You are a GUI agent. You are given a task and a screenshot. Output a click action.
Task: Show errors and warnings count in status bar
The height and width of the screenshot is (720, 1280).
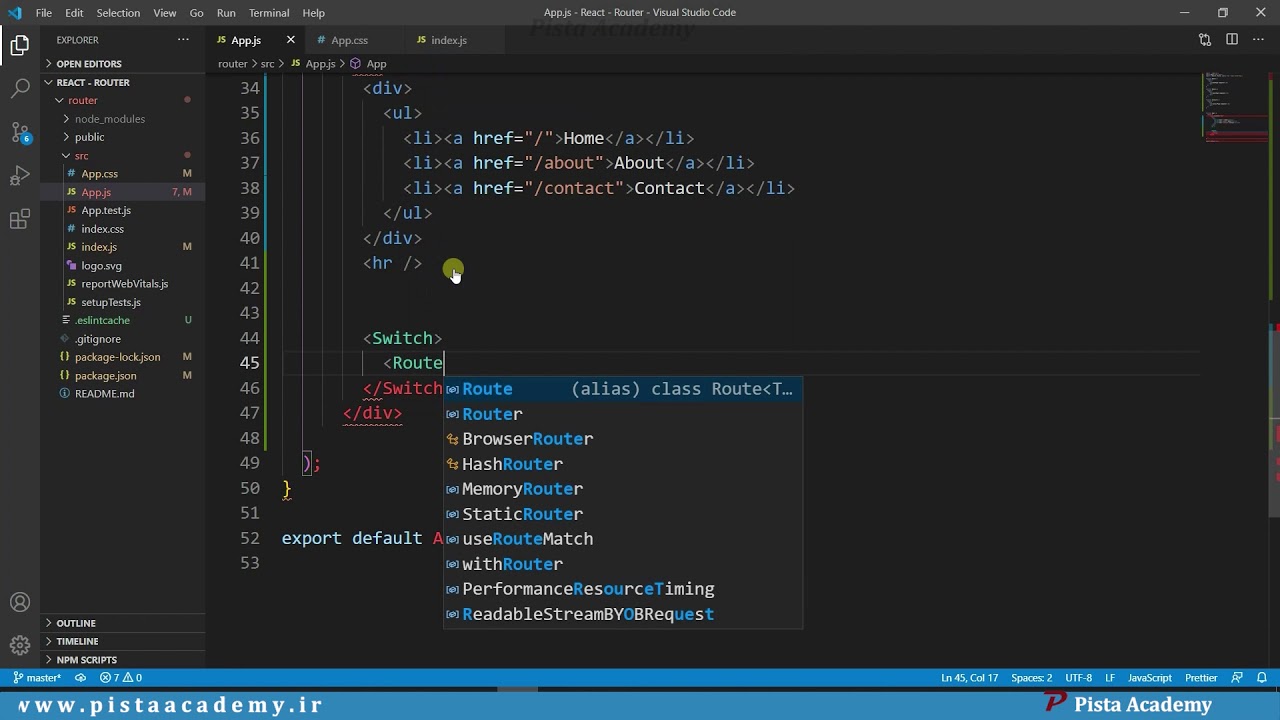pyautogui.click(x=121, y=678)
